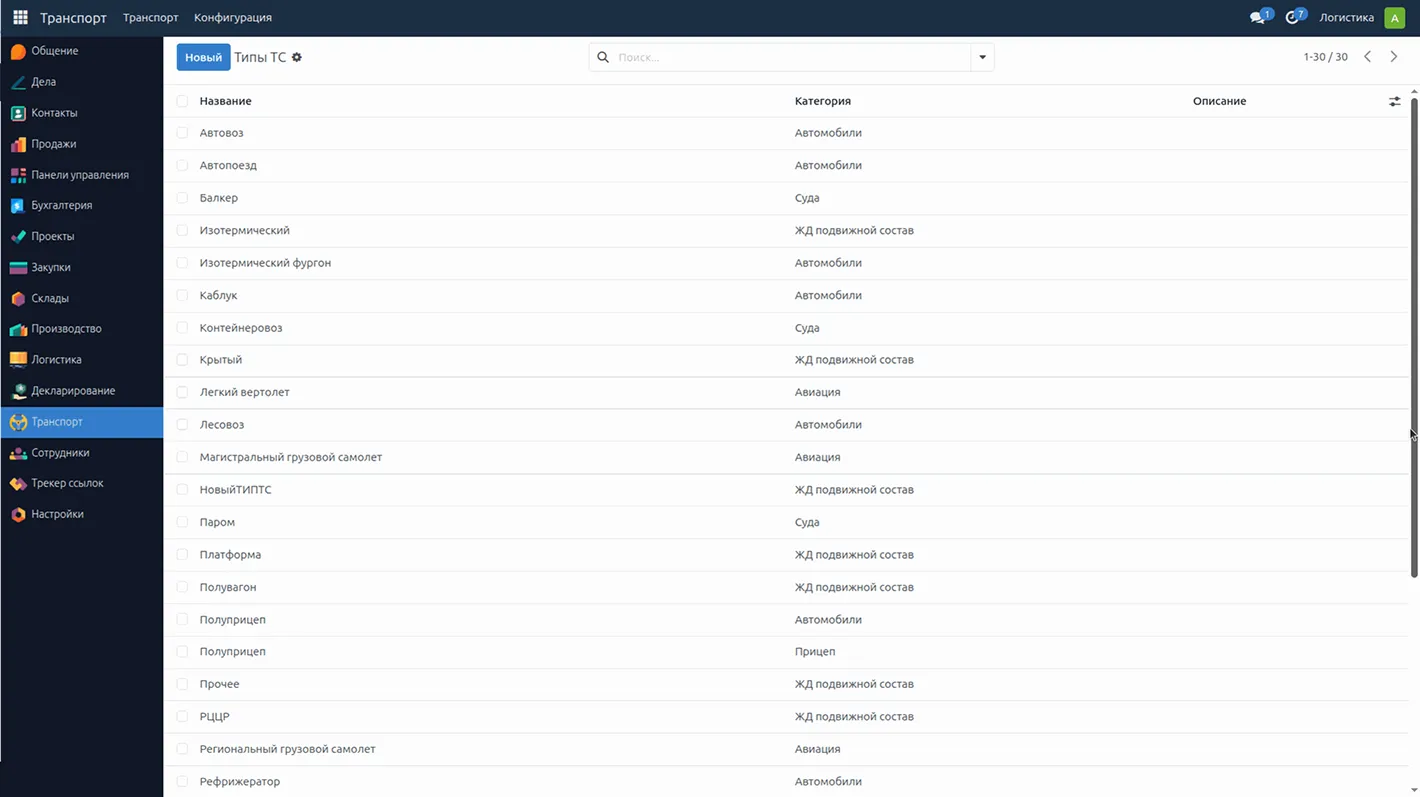
Task: Expand the search options dropdown arrow
Action: (x=982, y=57)
